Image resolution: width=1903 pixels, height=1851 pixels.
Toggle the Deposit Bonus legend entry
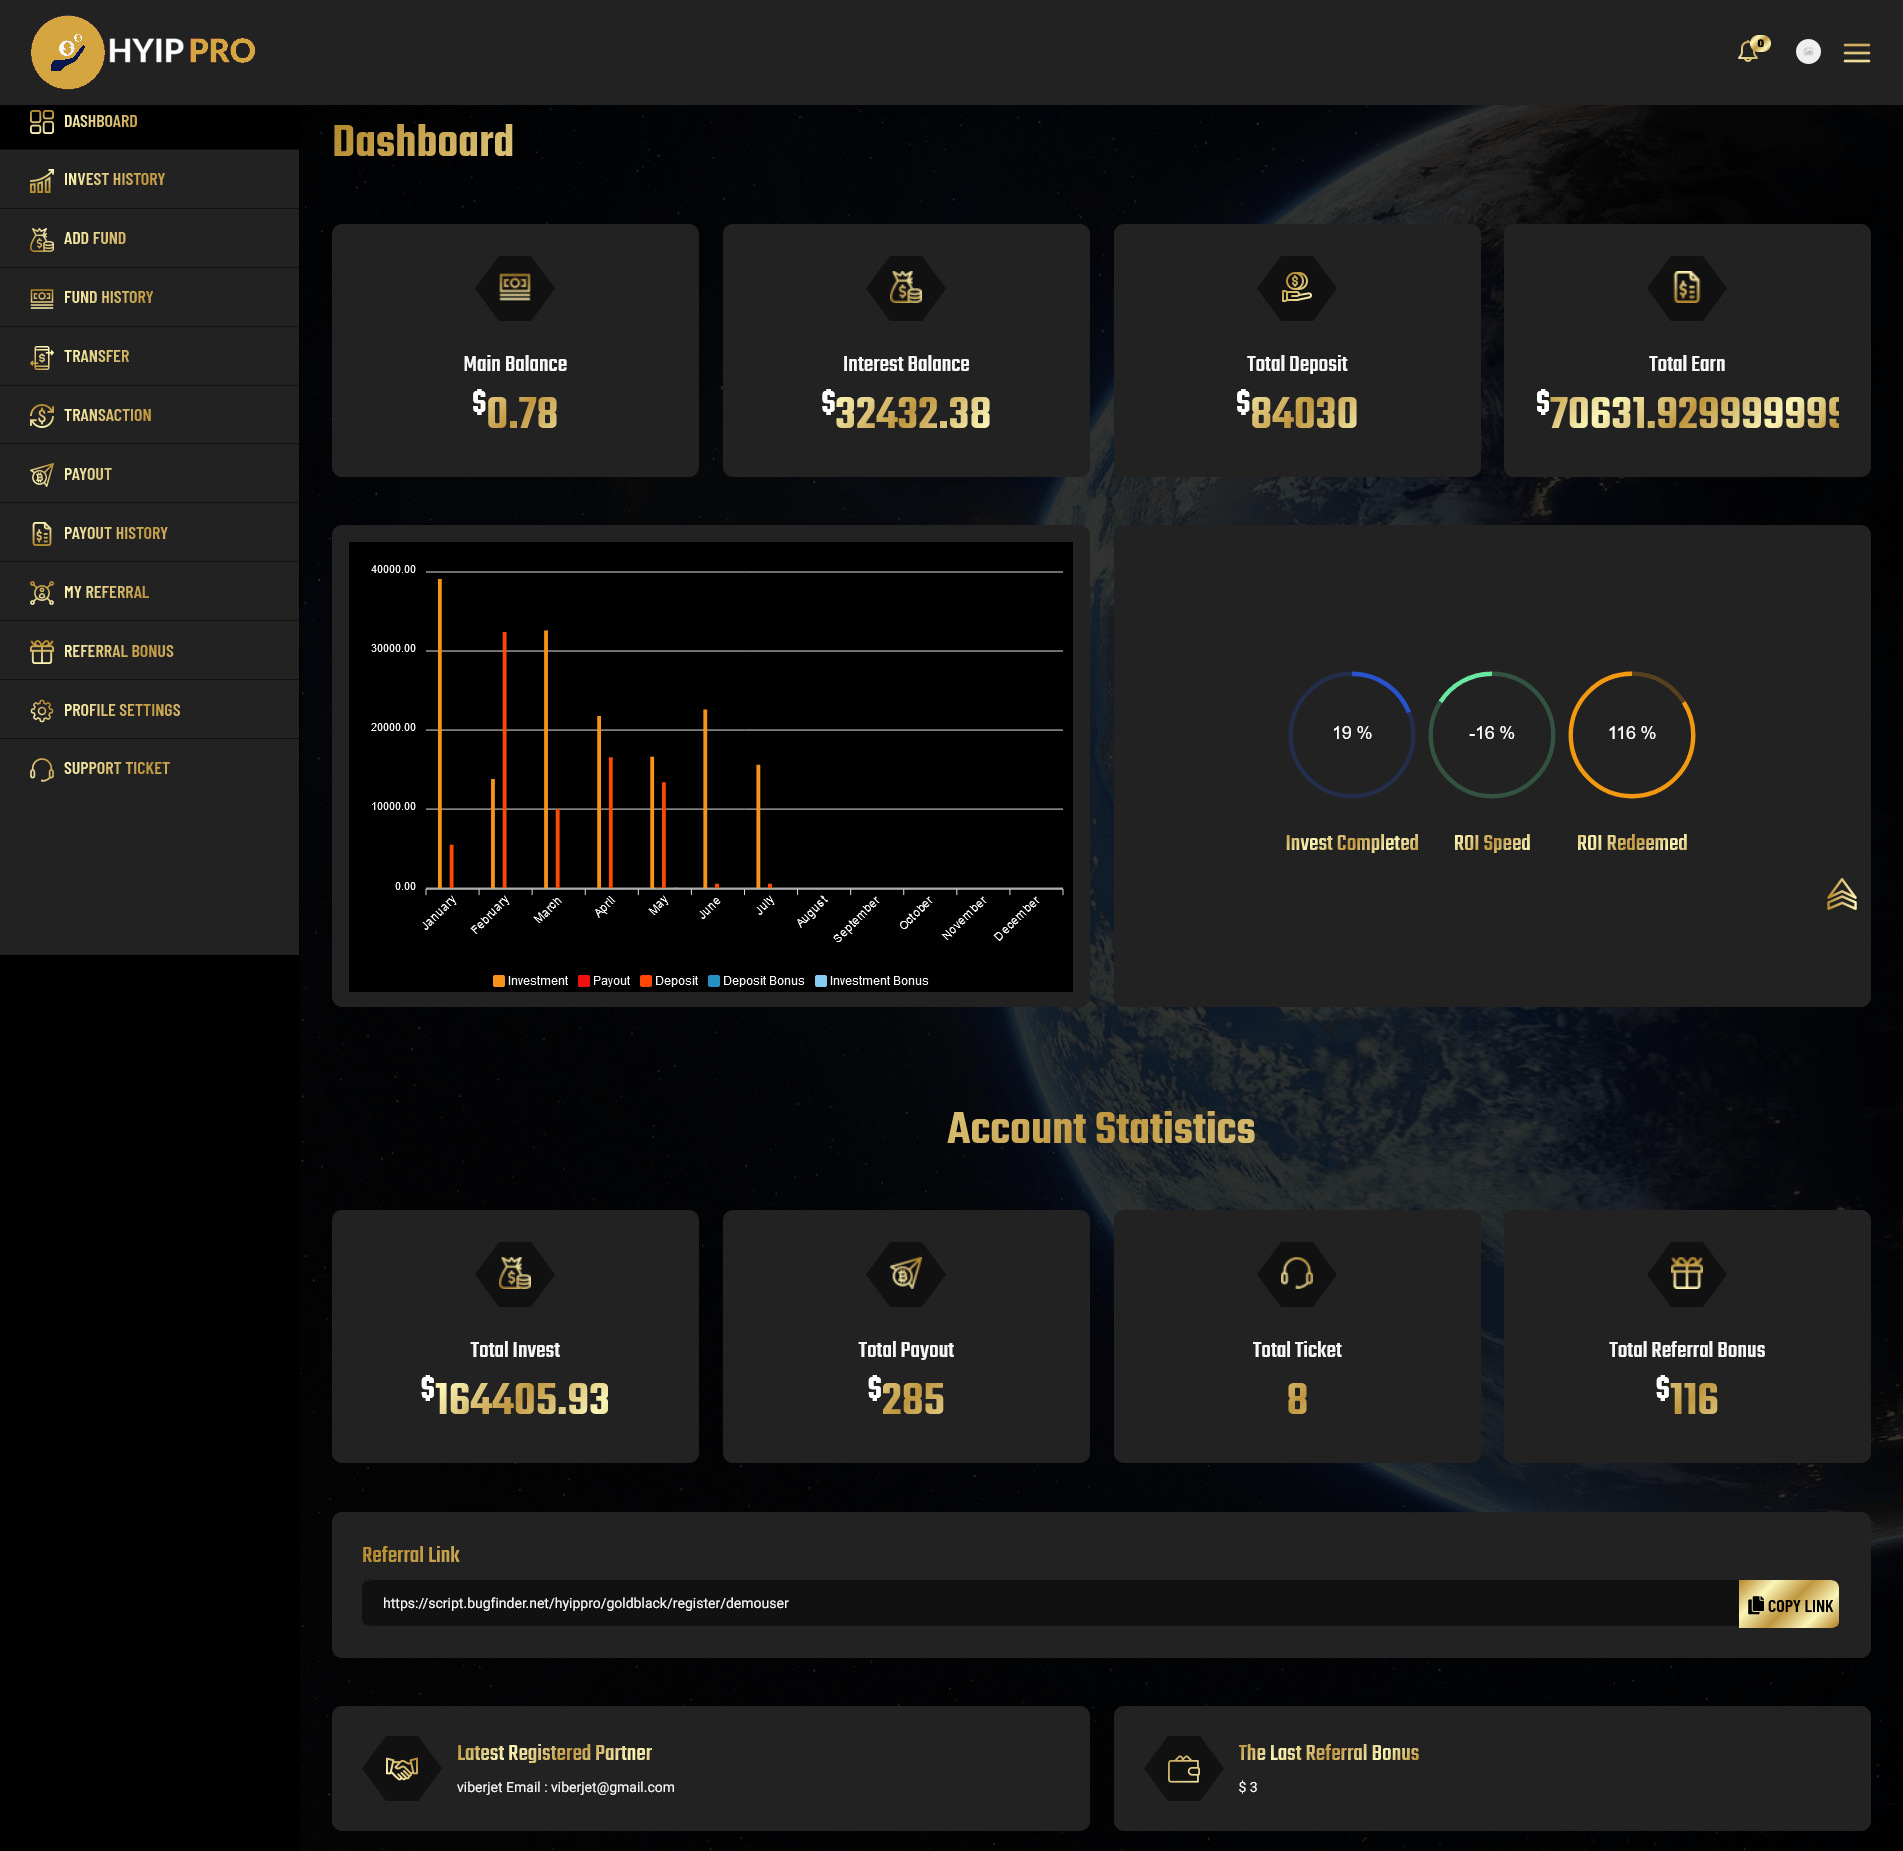click(x=757, y=981)
